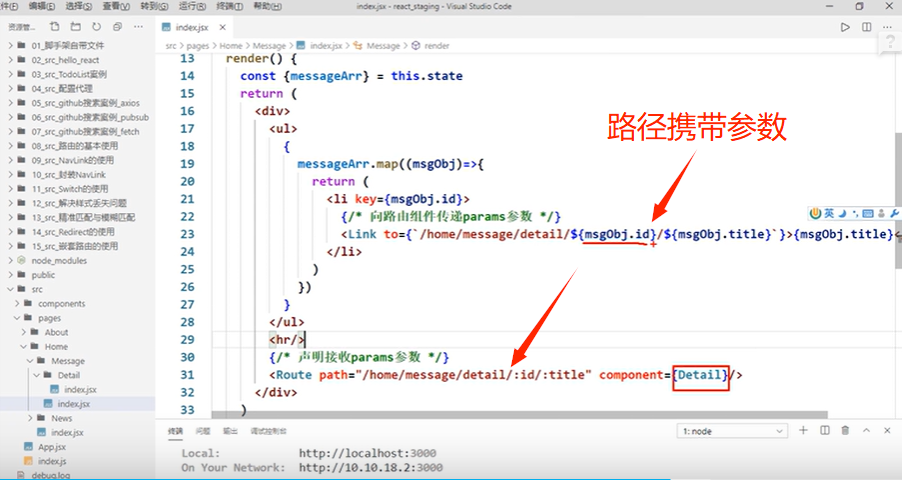
Task: Click the IME person icon
Action: pos(881,214)
